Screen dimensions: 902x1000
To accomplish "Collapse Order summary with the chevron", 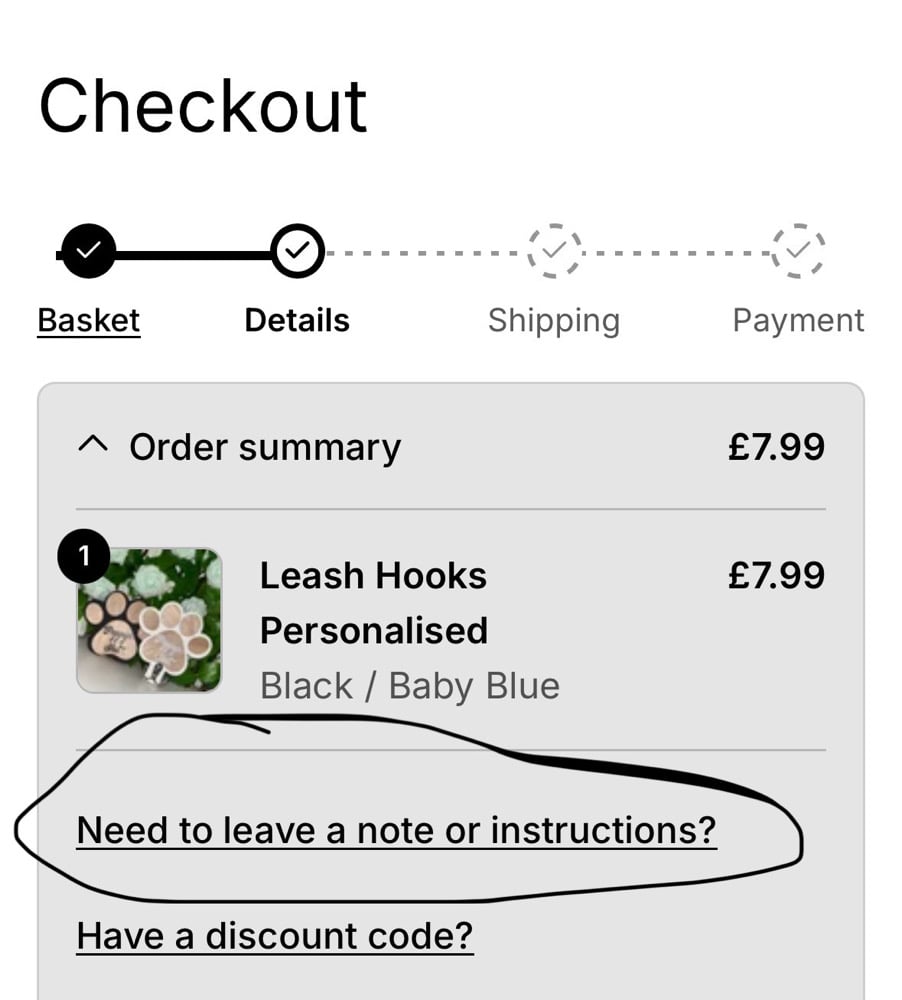I will (x=93, y=447).
